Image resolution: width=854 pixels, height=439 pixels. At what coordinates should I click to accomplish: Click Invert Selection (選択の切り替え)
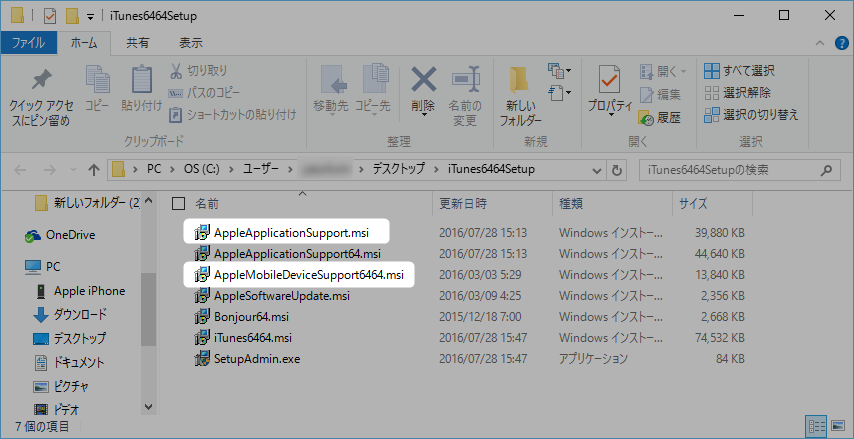(x=751, y=114)
